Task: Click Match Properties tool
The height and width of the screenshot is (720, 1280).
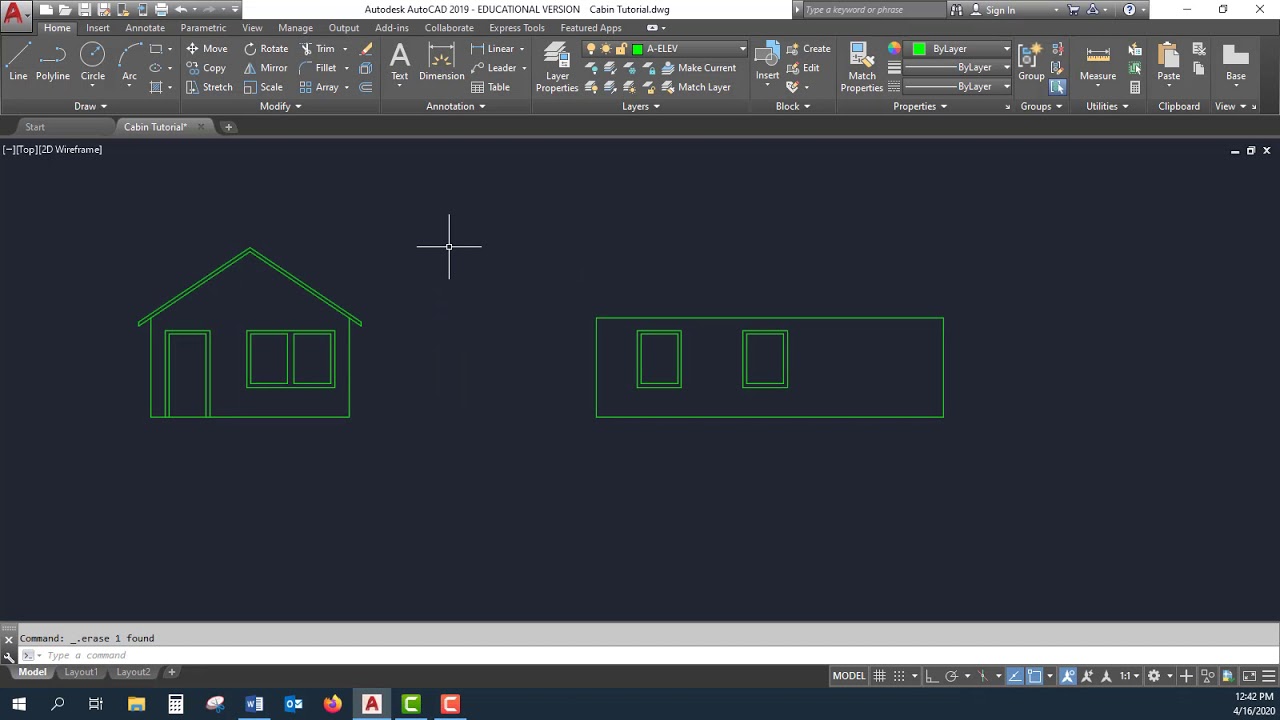Action: click(861, 68)
